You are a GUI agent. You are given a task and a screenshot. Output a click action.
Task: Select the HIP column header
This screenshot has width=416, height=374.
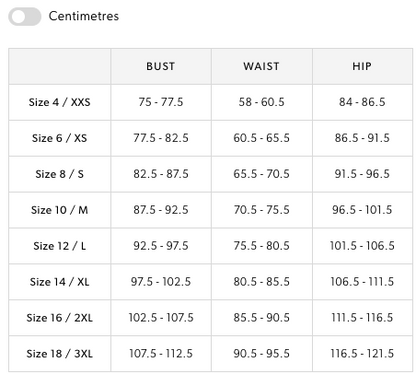pyautogui.click(x=362, y=66)
